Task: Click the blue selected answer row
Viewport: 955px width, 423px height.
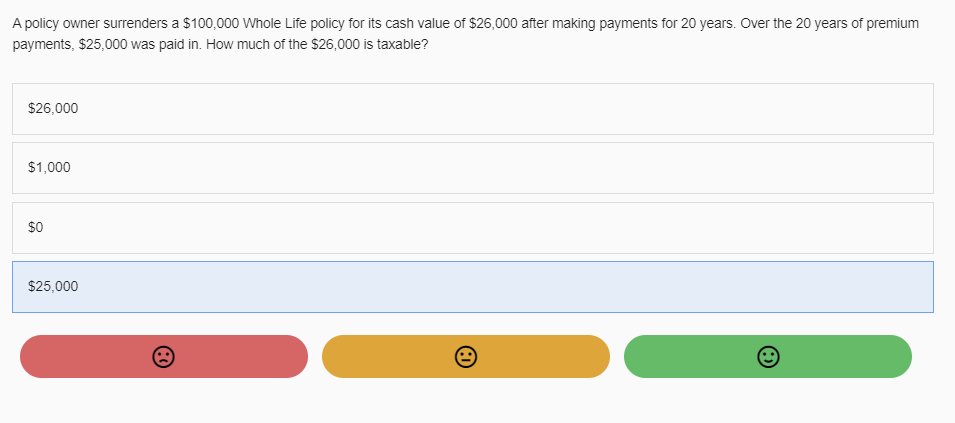Action: click(x=472, y=287)
